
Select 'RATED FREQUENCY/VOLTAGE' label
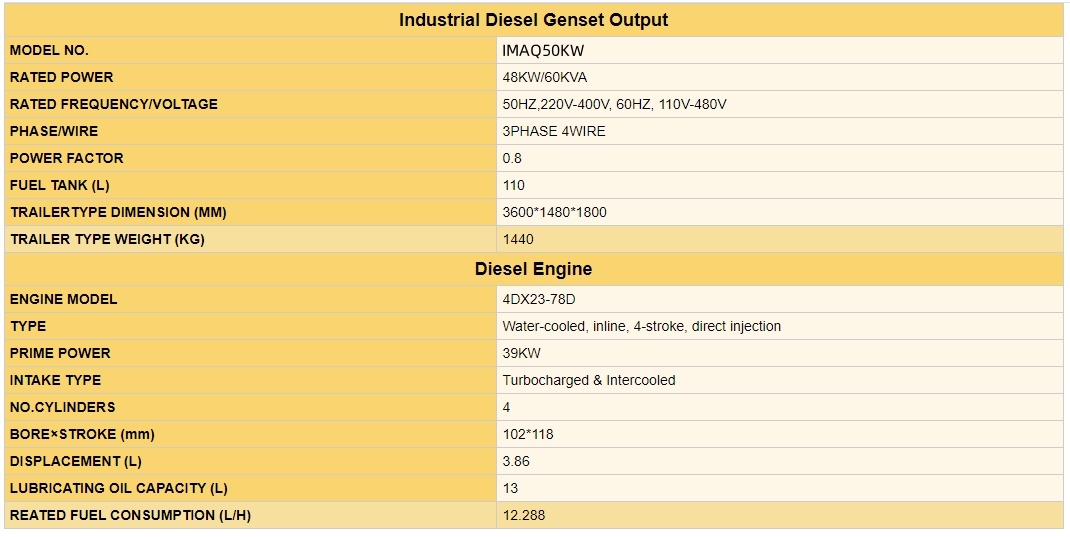[x=114, y=104]
